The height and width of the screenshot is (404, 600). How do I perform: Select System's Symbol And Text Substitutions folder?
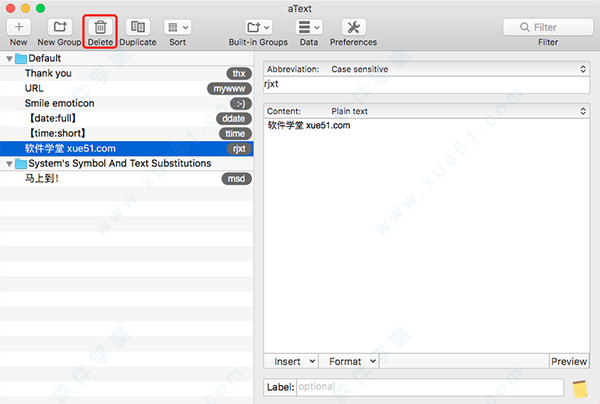(126, 163)
